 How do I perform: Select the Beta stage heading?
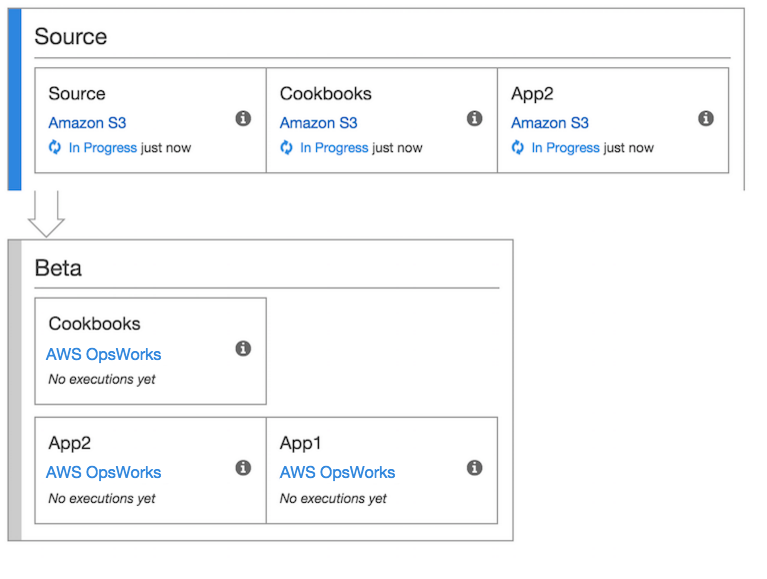(58, 268)
